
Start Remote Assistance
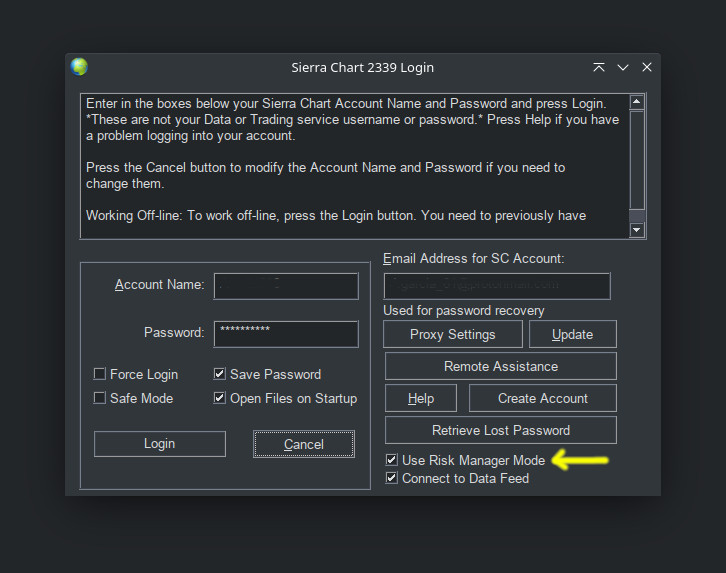[501, 366]
